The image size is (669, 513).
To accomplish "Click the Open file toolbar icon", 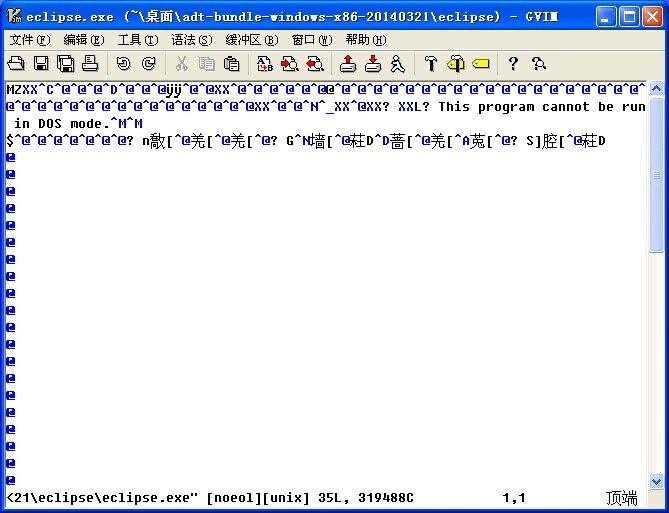I will 16,64.
